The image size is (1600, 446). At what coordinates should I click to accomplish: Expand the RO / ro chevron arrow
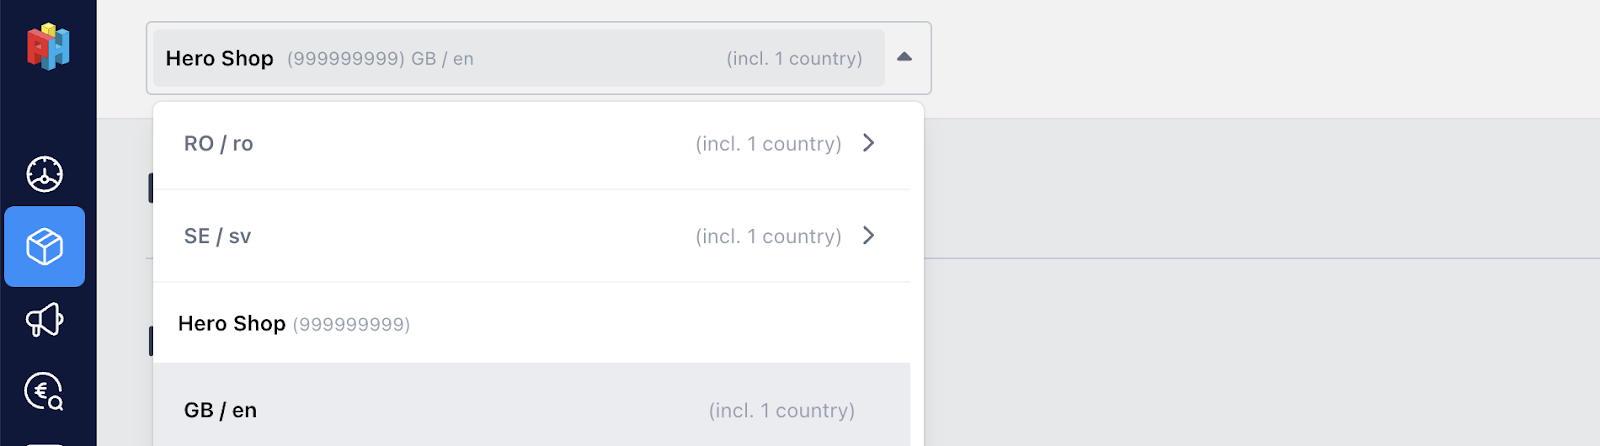tap(869, 143)
